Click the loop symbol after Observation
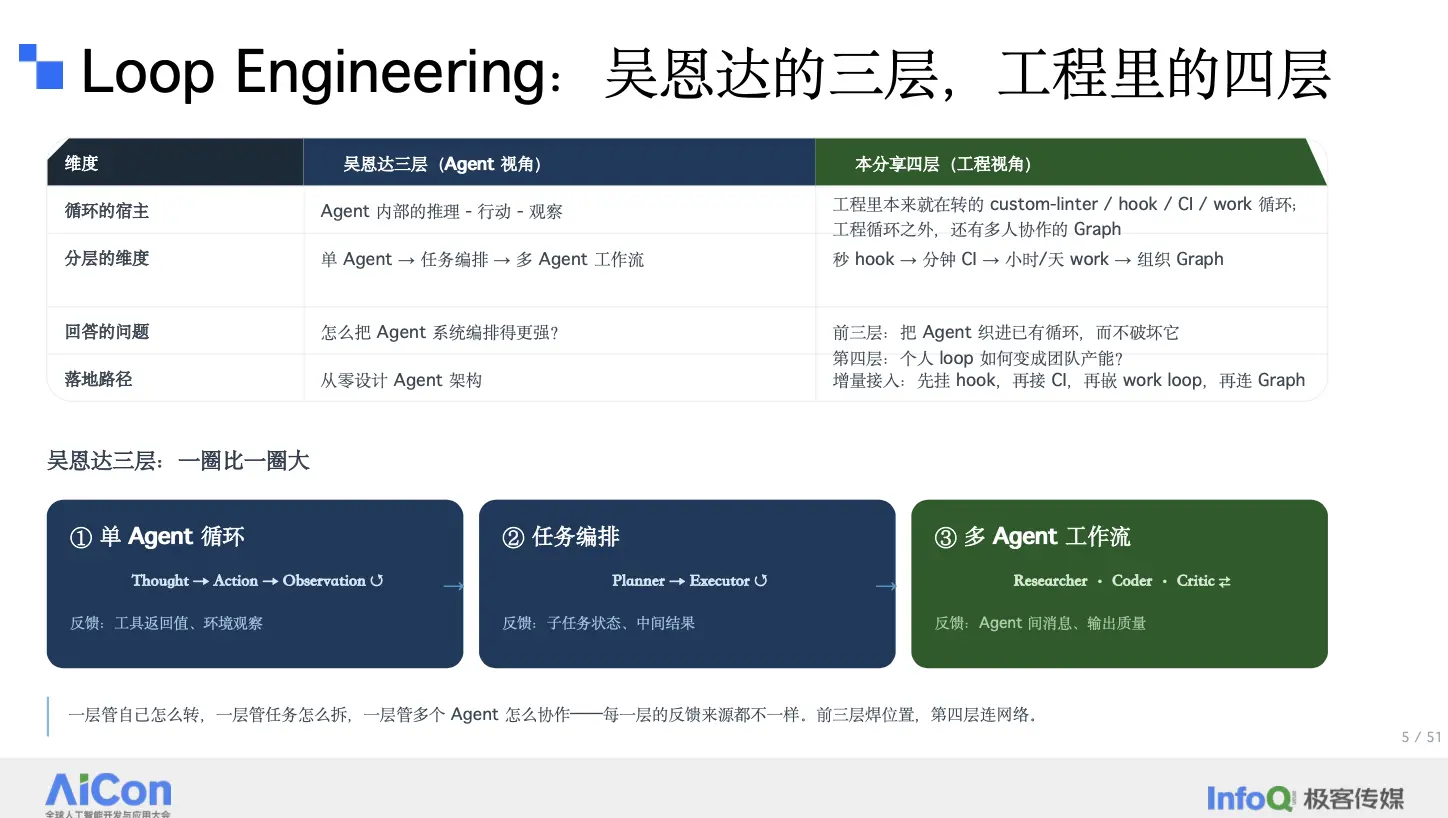This screenshot has height=818, width=1448. click(x=377, y=581)
